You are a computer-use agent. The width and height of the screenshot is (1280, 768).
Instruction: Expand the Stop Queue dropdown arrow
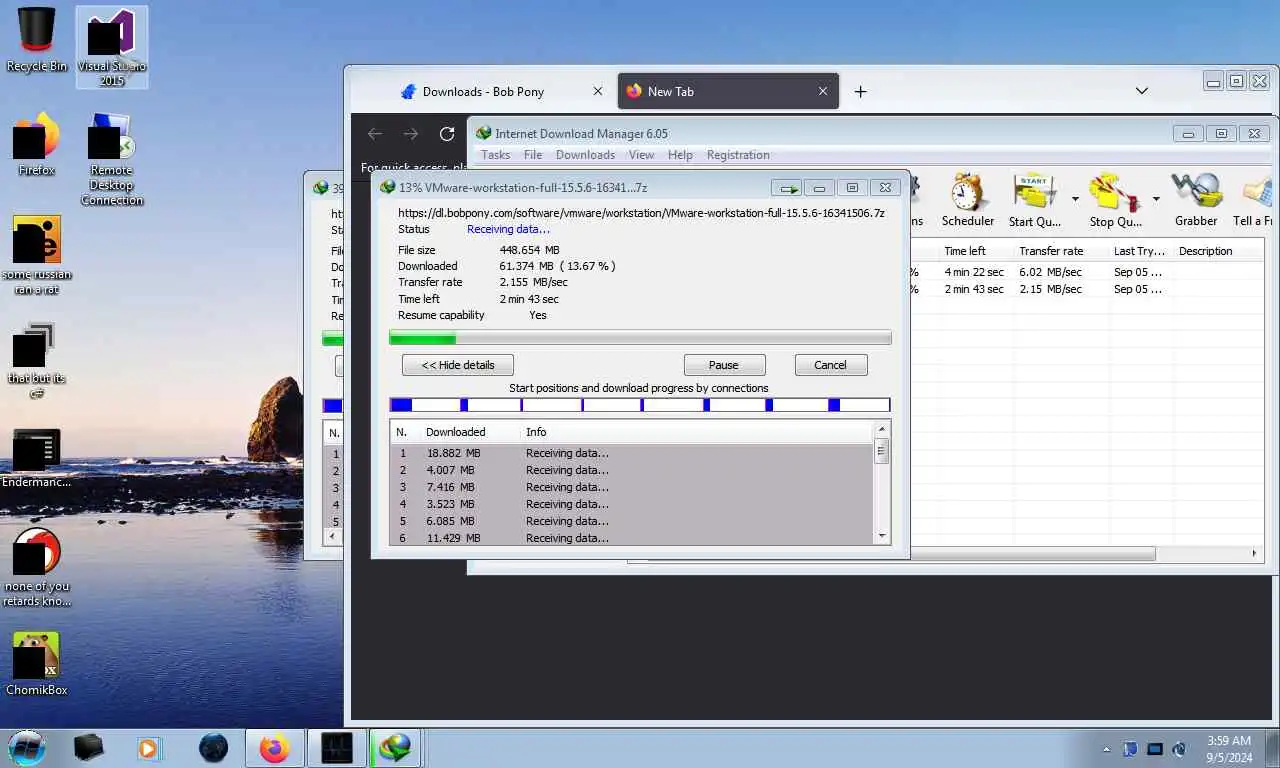click(1156, 199)
